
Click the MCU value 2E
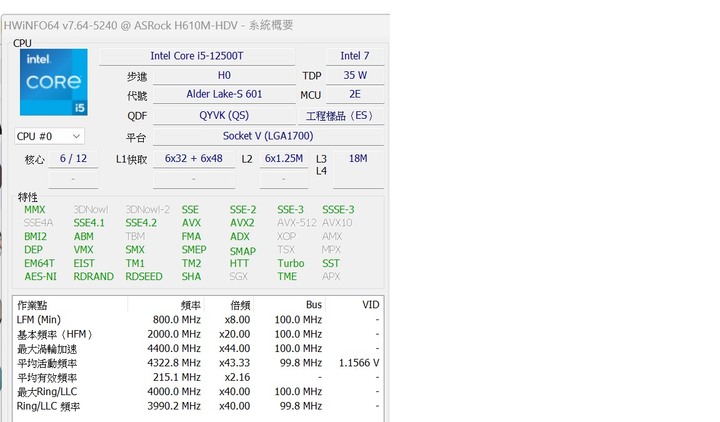coord(355,95)
